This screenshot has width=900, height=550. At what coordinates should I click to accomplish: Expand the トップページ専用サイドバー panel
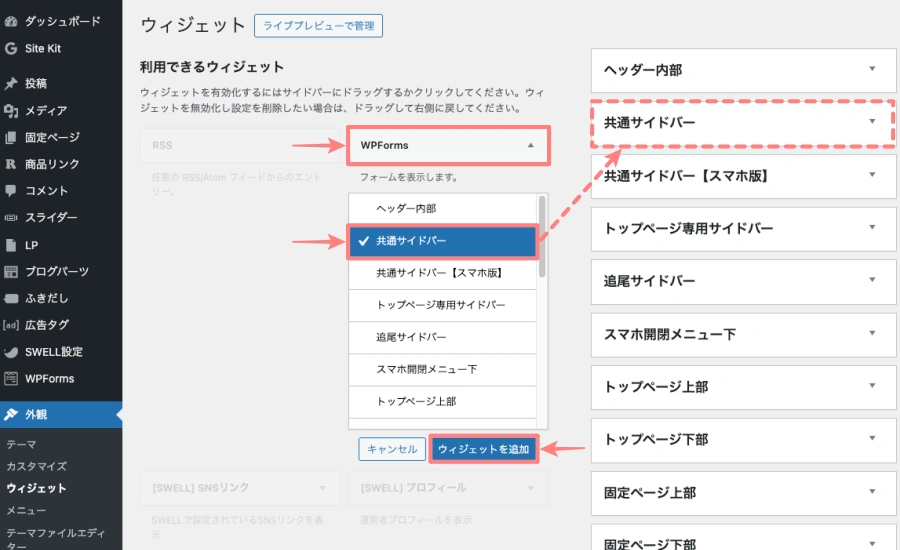point(872,228)
